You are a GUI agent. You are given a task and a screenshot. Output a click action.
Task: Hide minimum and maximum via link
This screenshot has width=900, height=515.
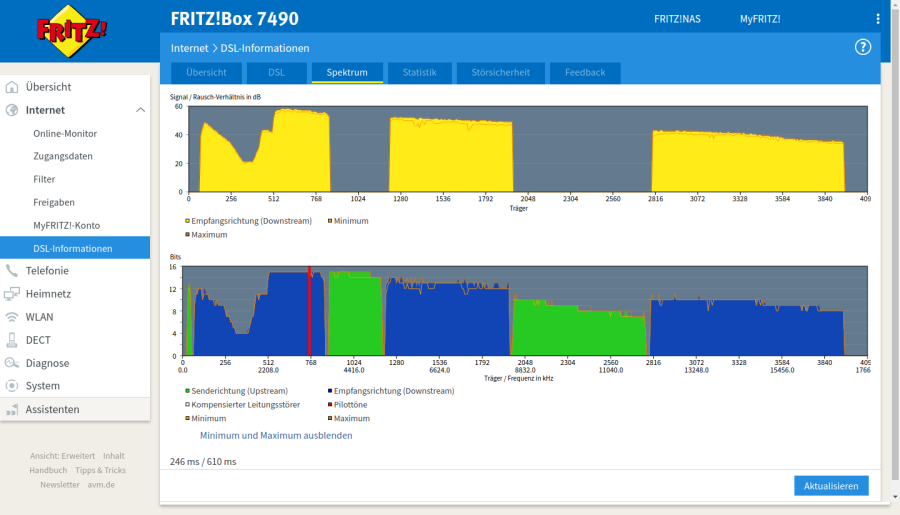click(x=276, y=436)
